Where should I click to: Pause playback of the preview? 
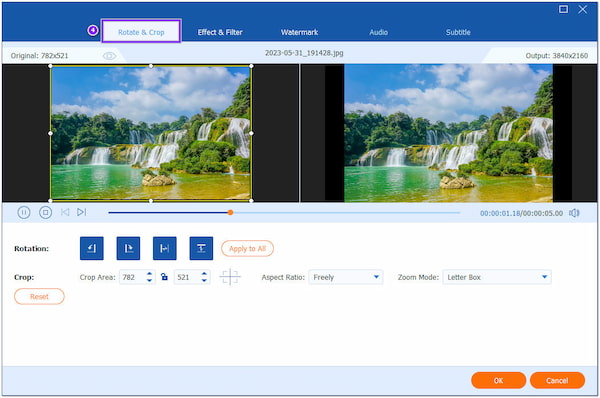pyautogui.click(x=24, y=212)
